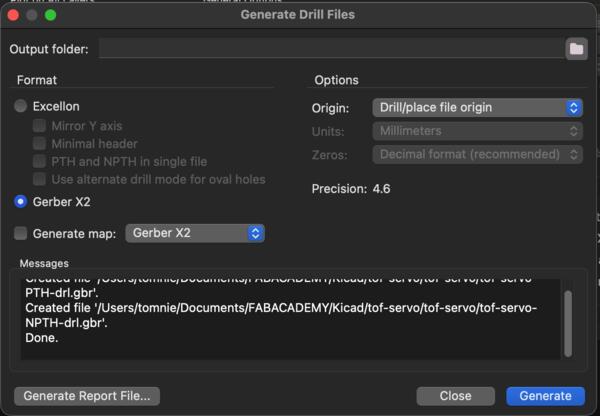Image resolution: width=600 pixels, height=416 pixels.
Task: Open the Zeros format dropdown
Action: 477,155
